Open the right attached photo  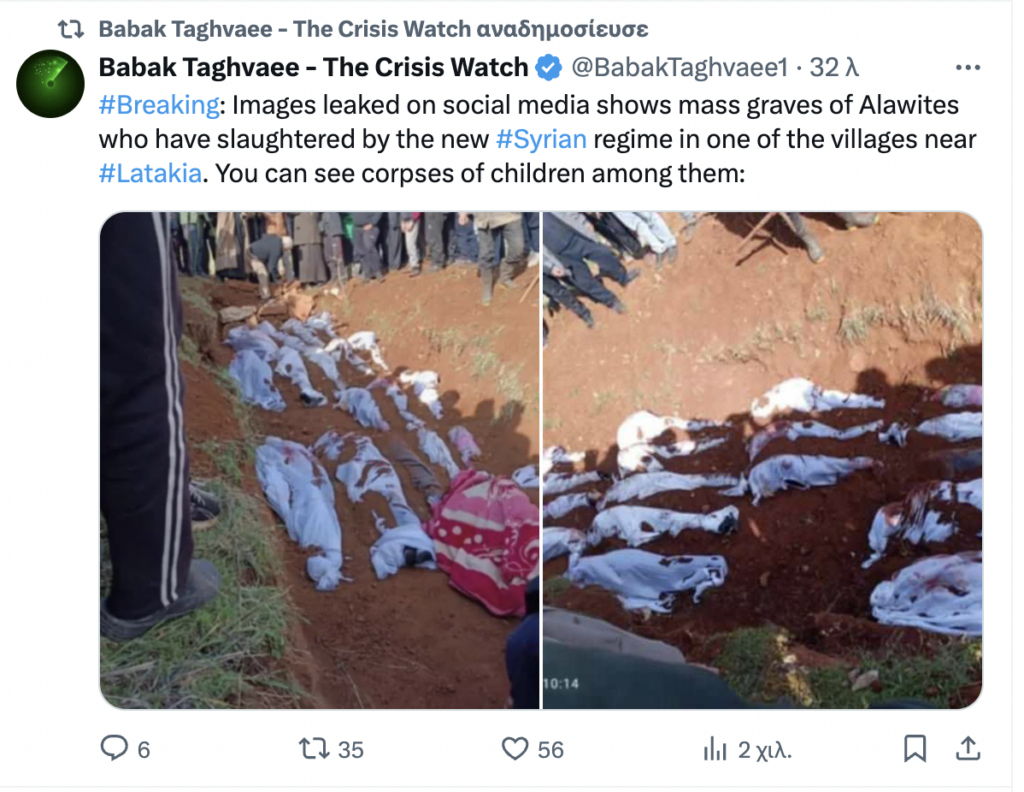point(763,460)
